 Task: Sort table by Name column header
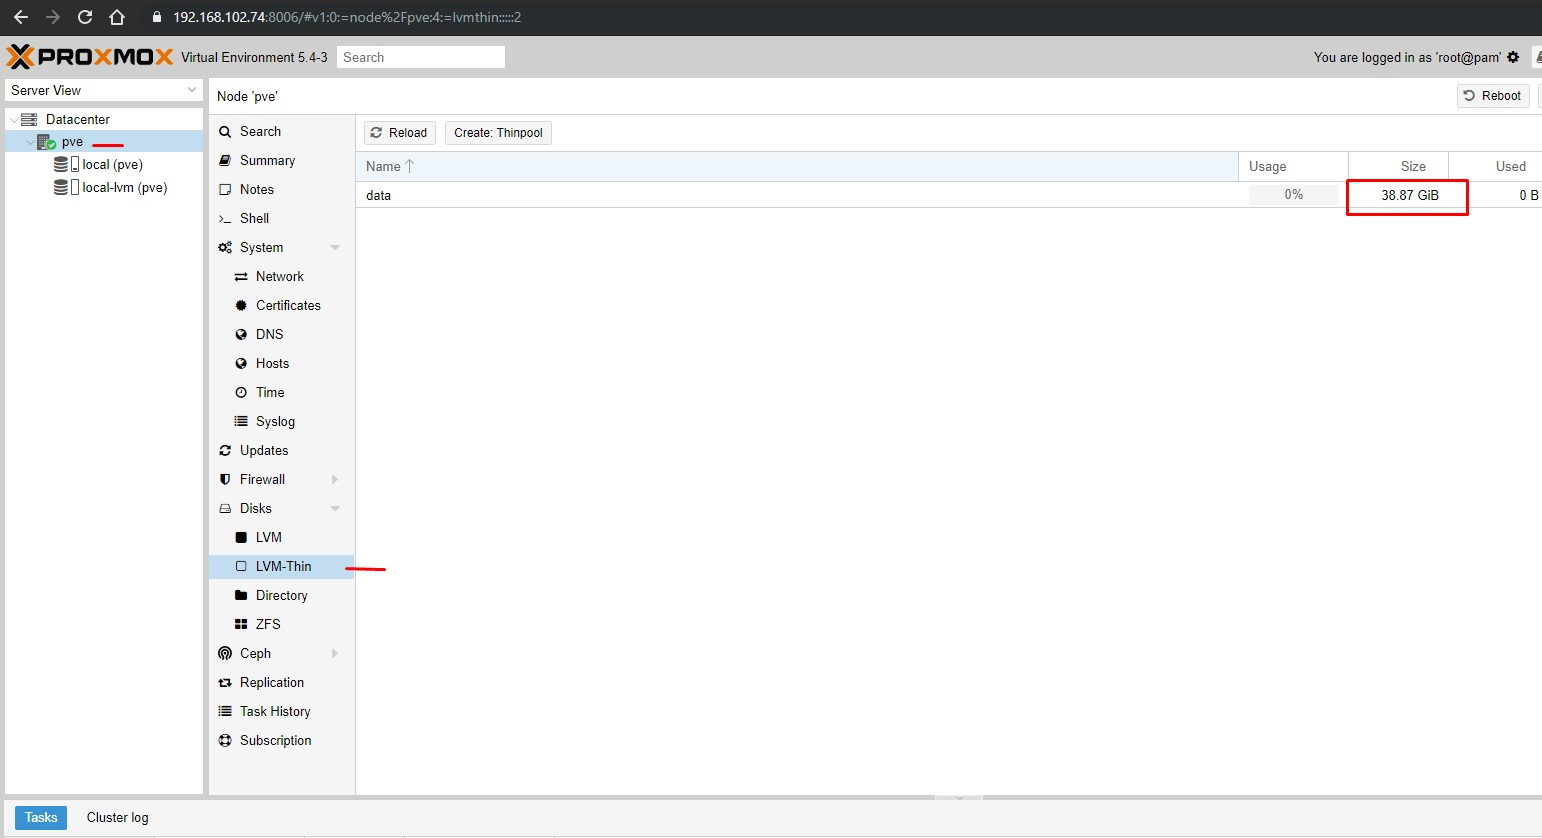[797, 166]
